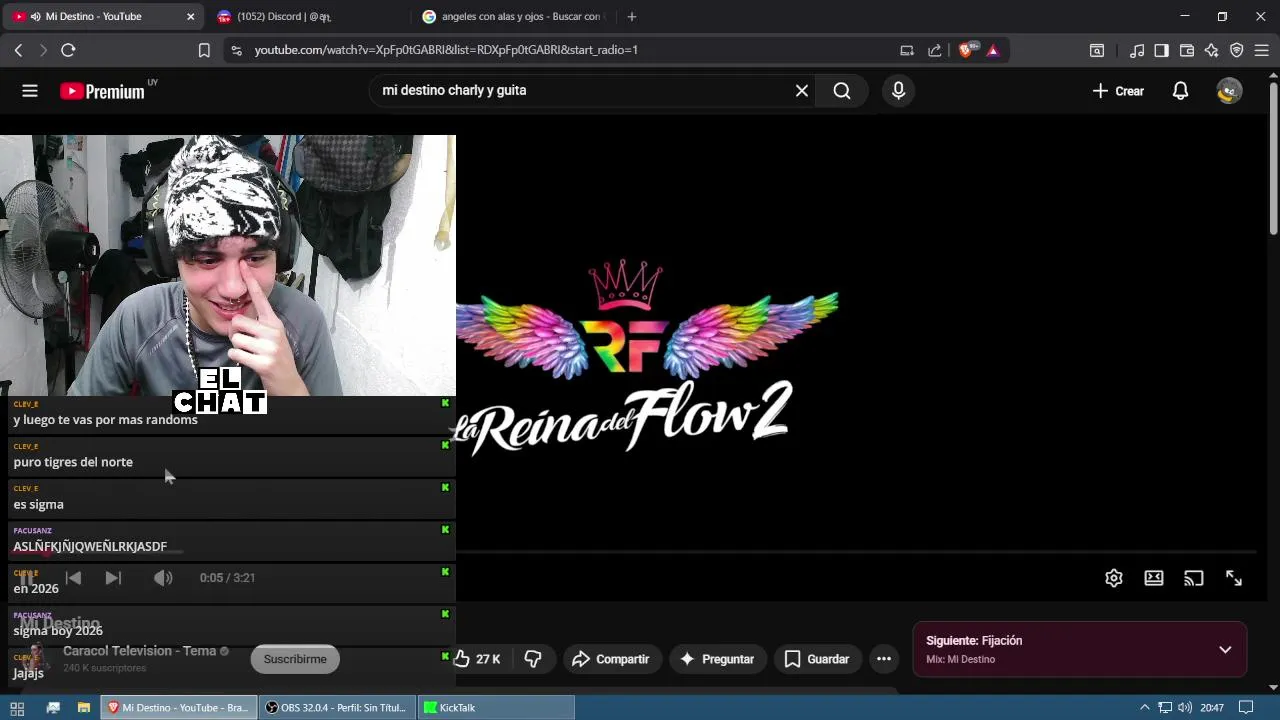Open Brave Shields lion icon
1280x720 pixels.
[x=965, y=50]
